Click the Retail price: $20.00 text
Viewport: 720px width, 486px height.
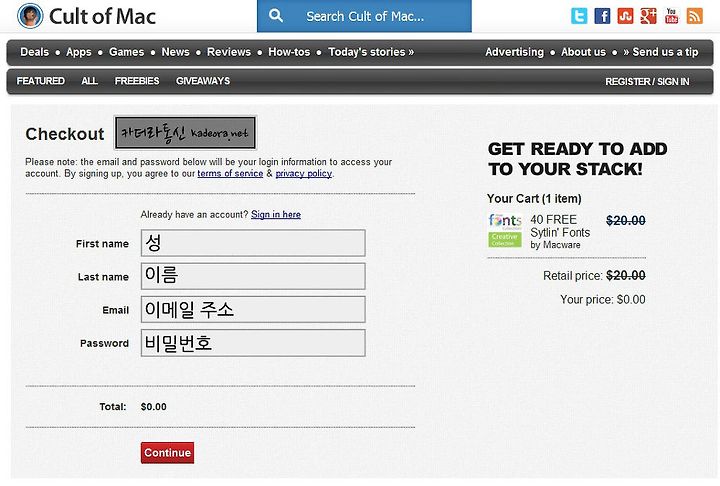coord(594,276)
